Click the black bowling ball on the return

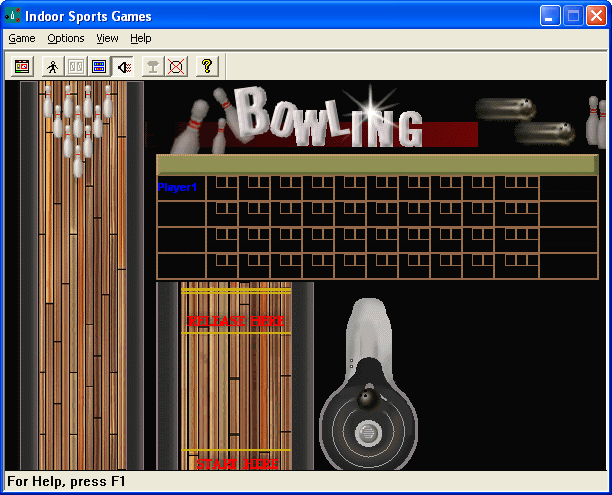(367, 400)
